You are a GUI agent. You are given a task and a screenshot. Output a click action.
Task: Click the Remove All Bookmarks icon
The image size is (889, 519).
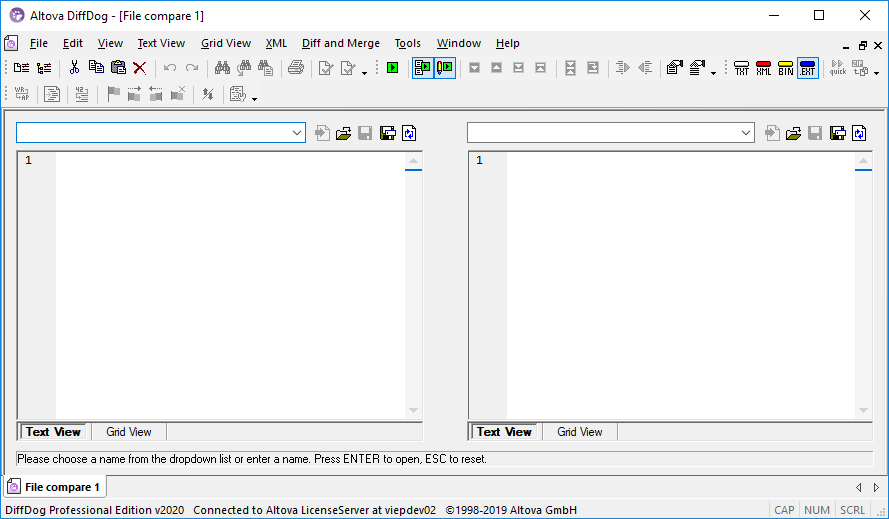[178, 94]
